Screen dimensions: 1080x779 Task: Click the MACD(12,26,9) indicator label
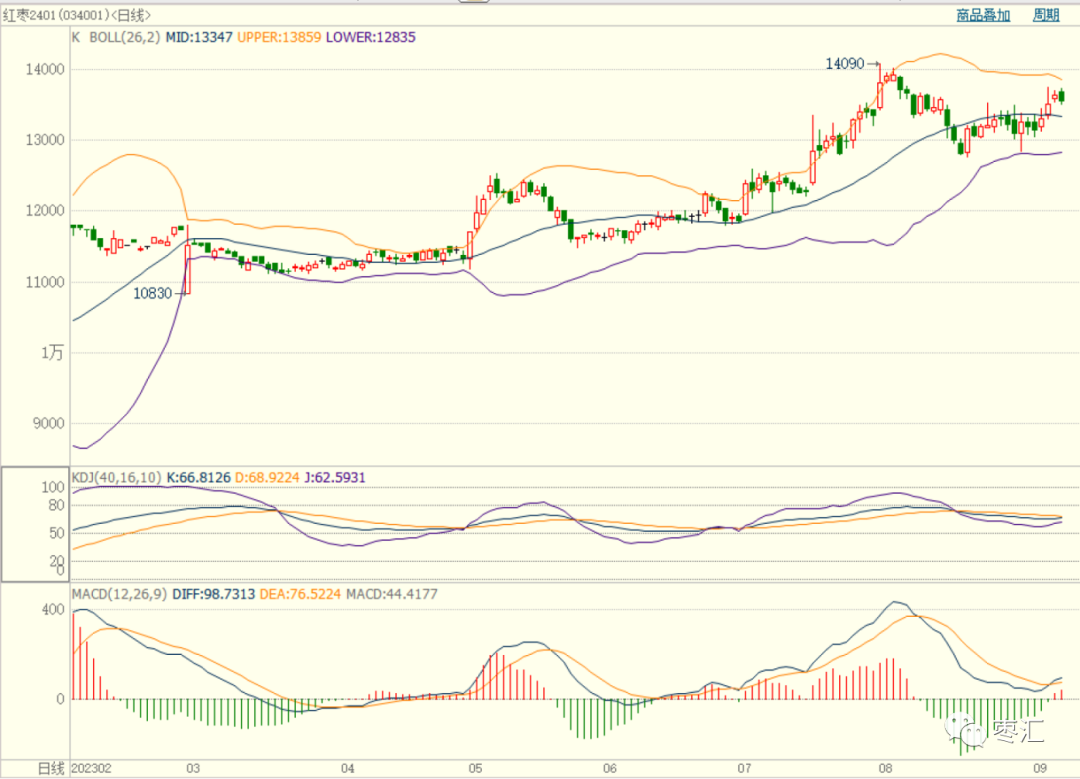(119, 594)
